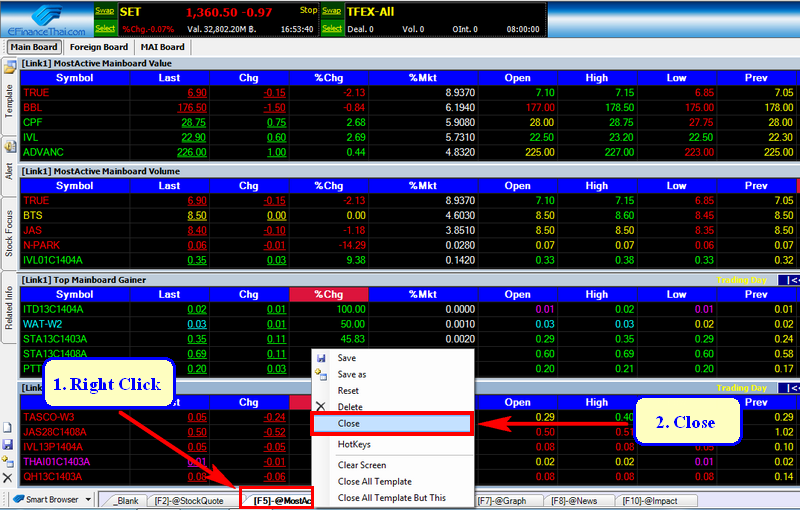The height and width of the screenshot is (510, 800).
Task: Open the [F10]-@Impact tab
Action: [650, 501]
